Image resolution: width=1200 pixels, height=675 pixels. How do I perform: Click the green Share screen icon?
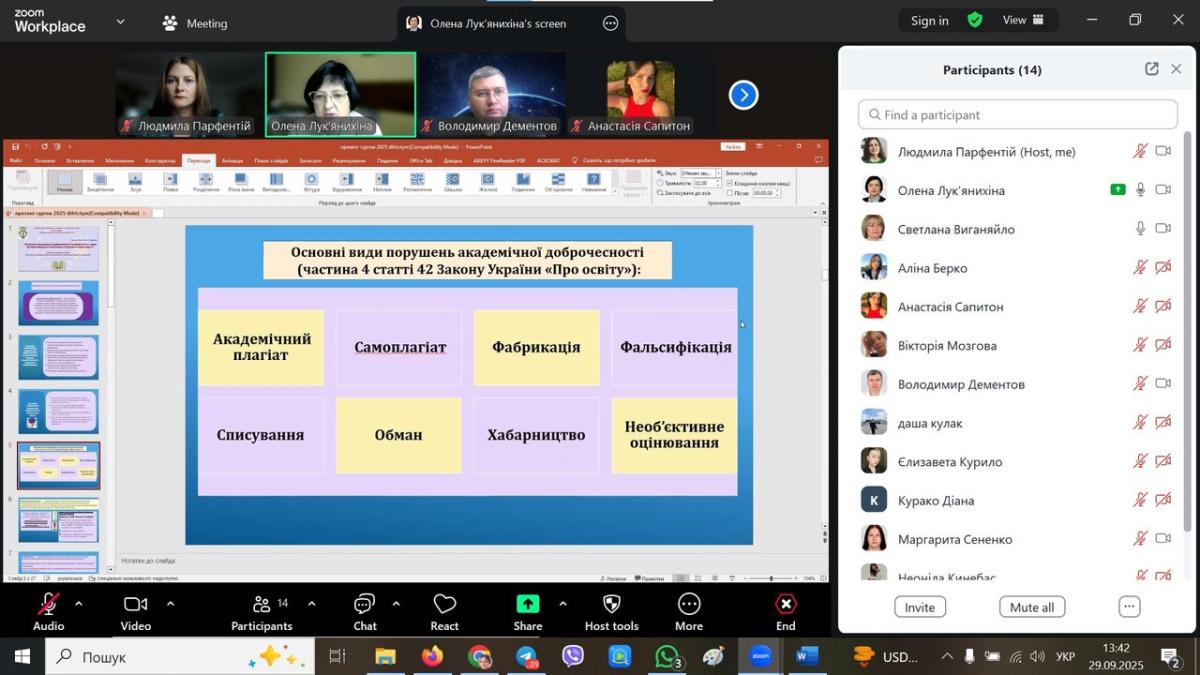[528, 604]
